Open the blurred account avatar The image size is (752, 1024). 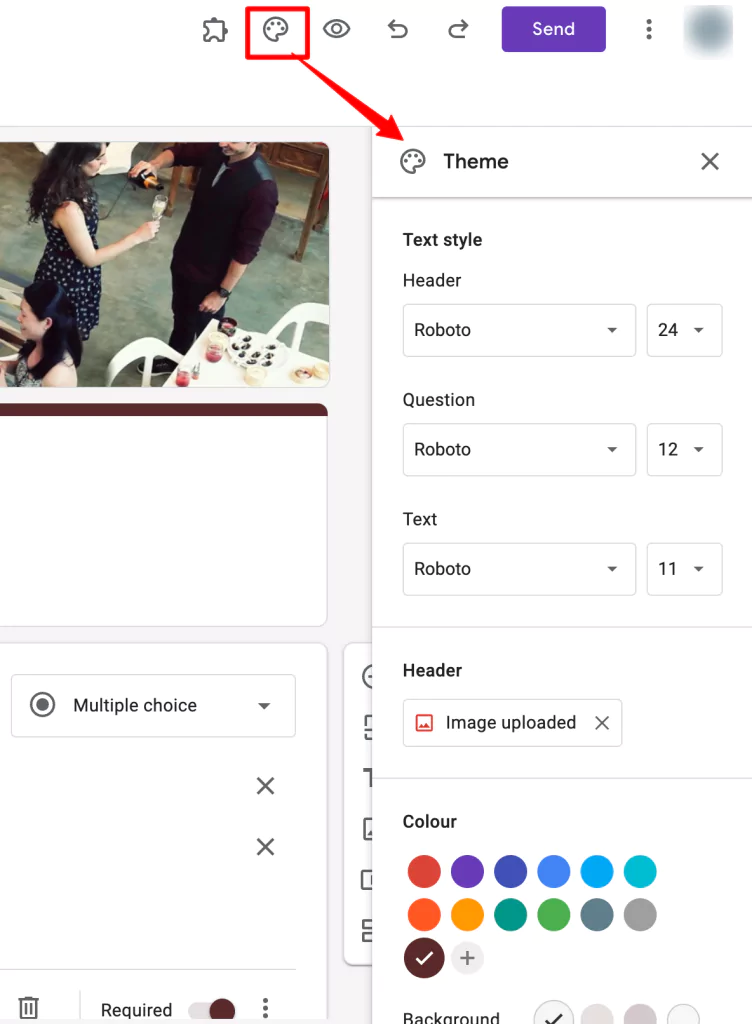(708, 29)
